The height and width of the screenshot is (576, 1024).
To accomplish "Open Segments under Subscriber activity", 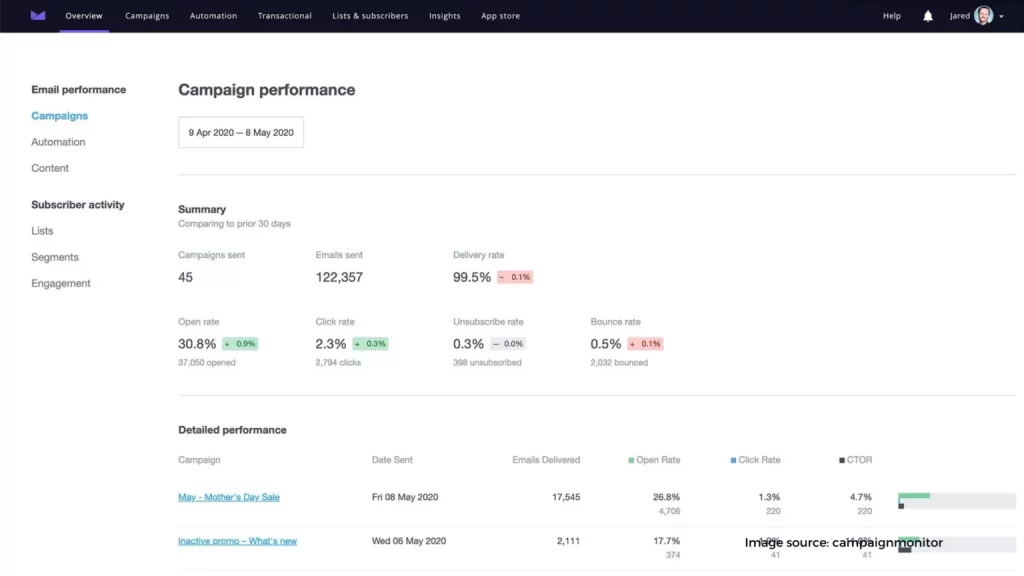I will [x=55, y=257].
